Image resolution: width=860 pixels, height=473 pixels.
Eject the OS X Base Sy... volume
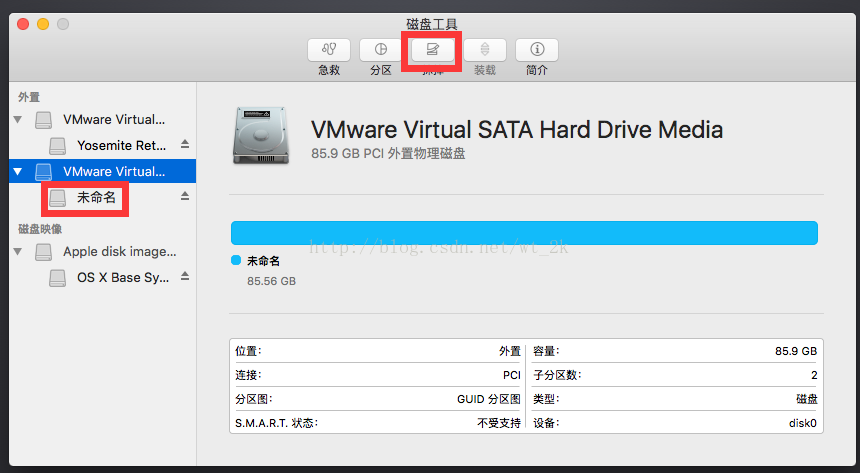[185, 276]
